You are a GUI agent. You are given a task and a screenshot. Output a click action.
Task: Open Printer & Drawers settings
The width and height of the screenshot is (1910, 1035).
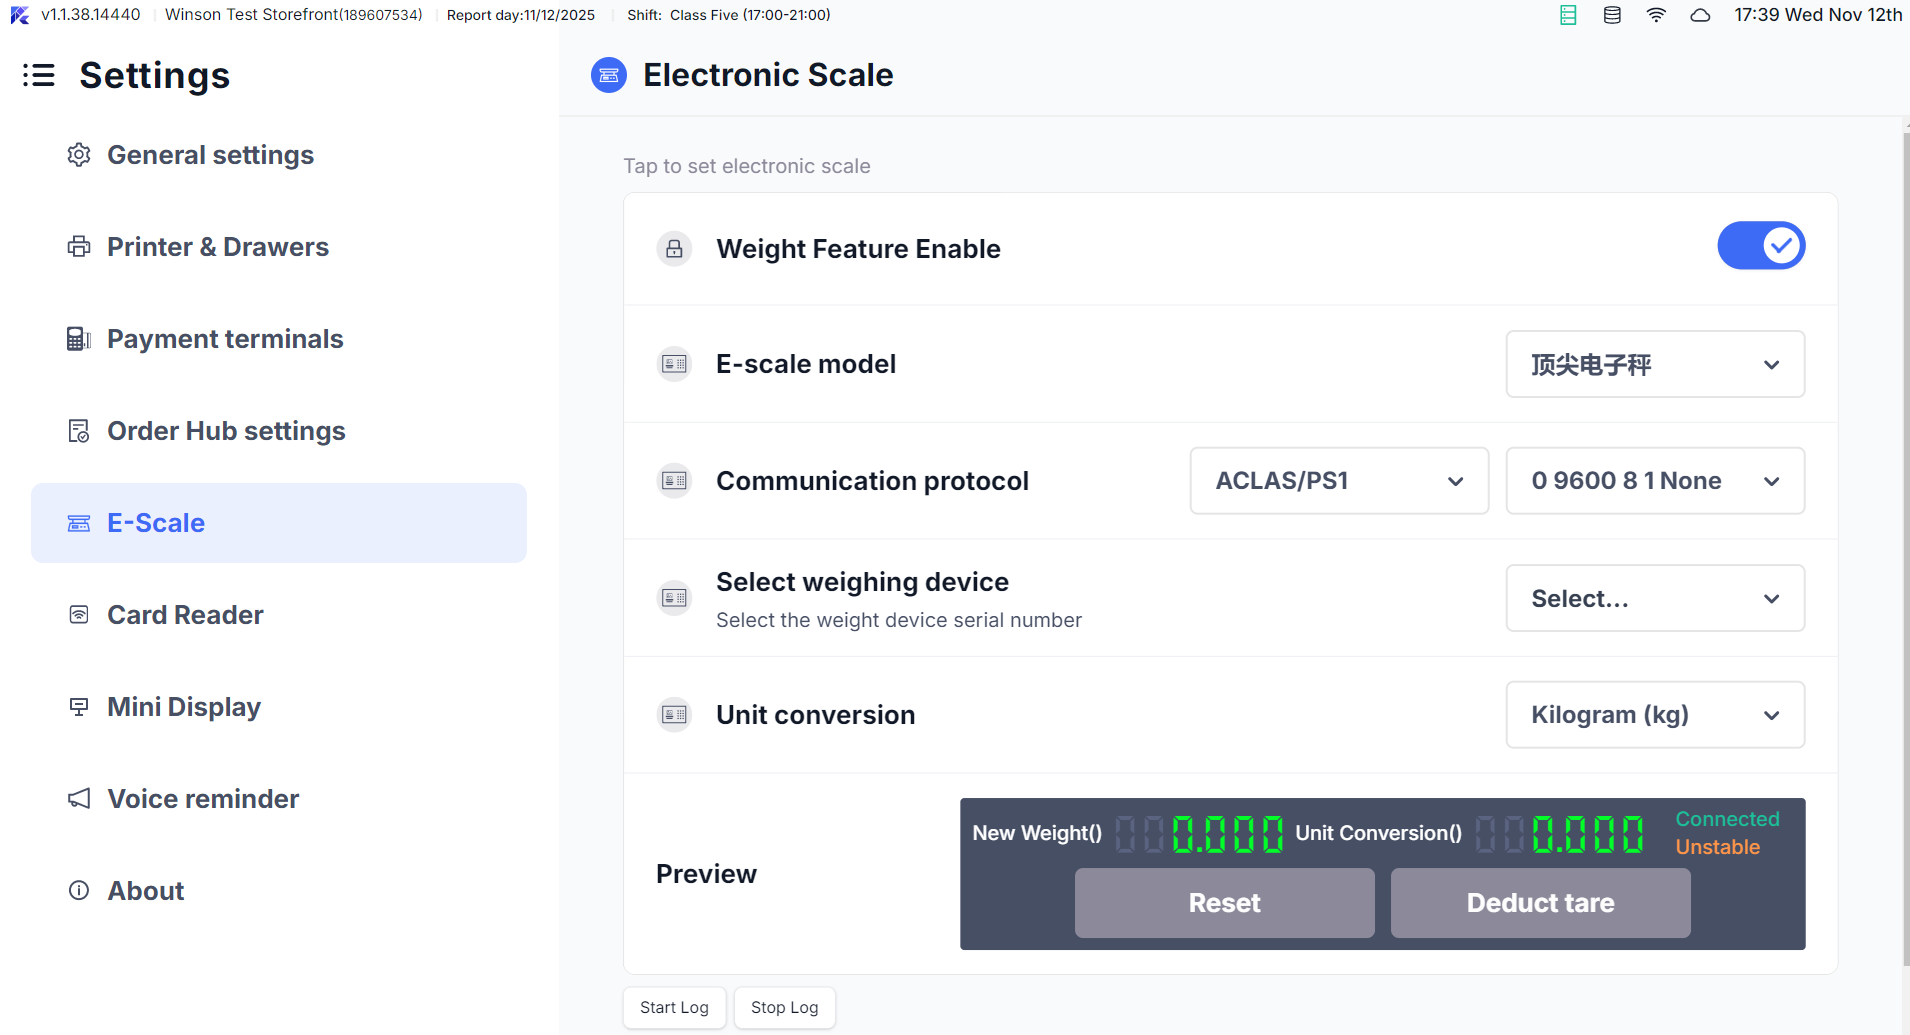click(x=217, y=247)
